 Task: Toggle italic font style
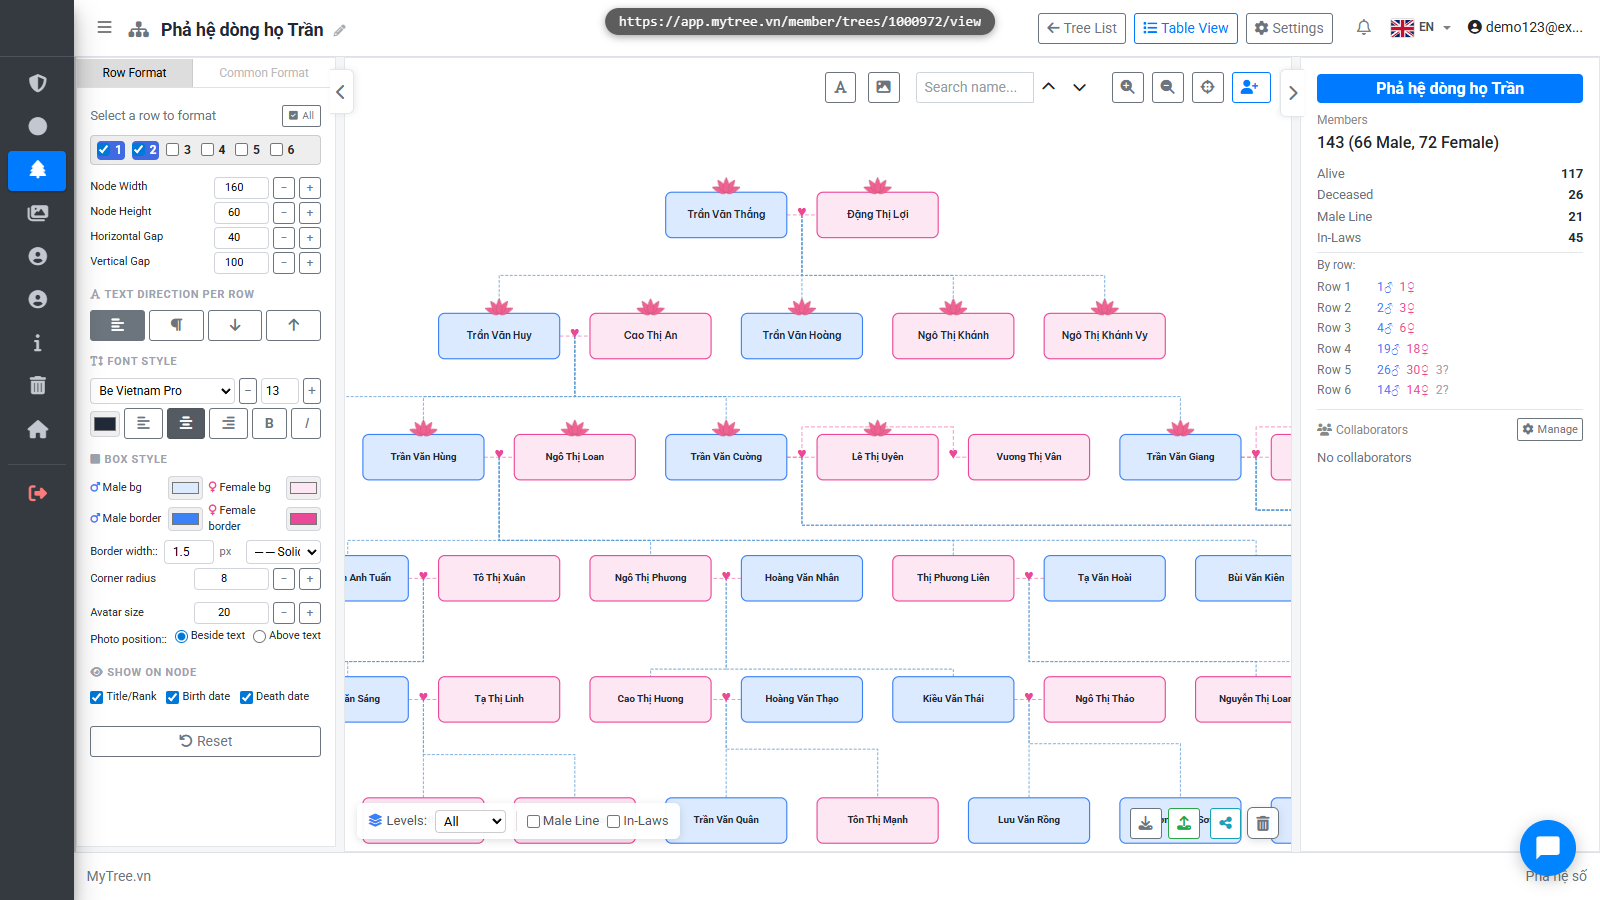(306, 423)
